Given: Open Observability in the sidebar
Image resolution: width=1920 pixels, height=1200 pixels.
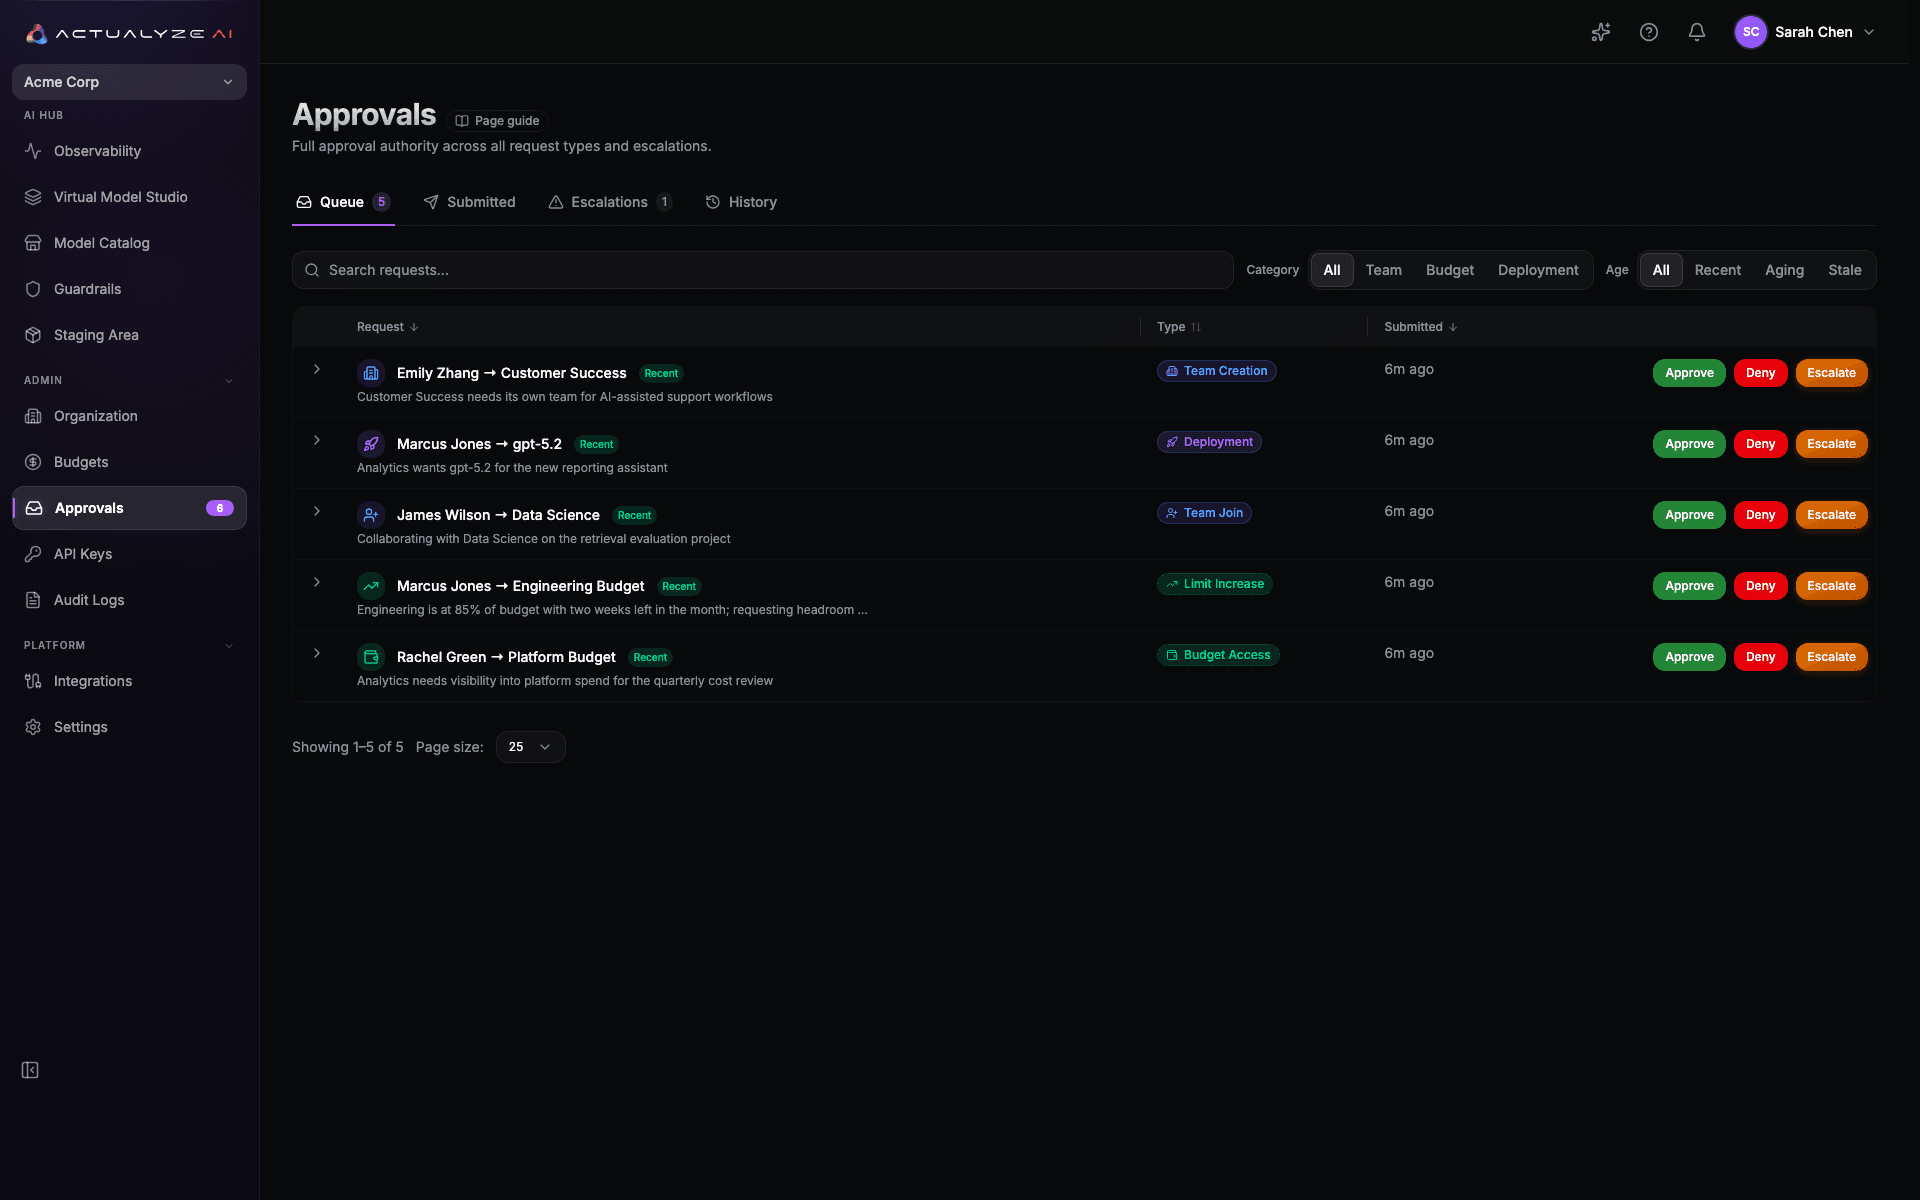Looking at the screenshot, I should point(129,151).
